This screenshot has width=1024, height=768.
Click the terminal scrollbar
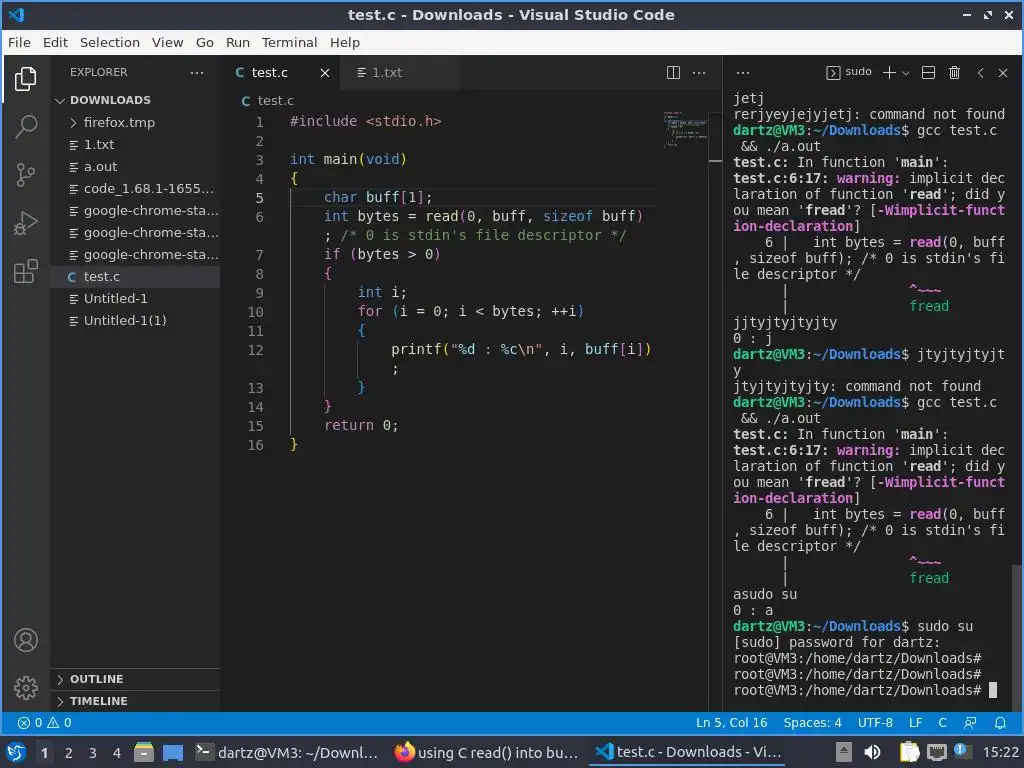point(1017,637)
